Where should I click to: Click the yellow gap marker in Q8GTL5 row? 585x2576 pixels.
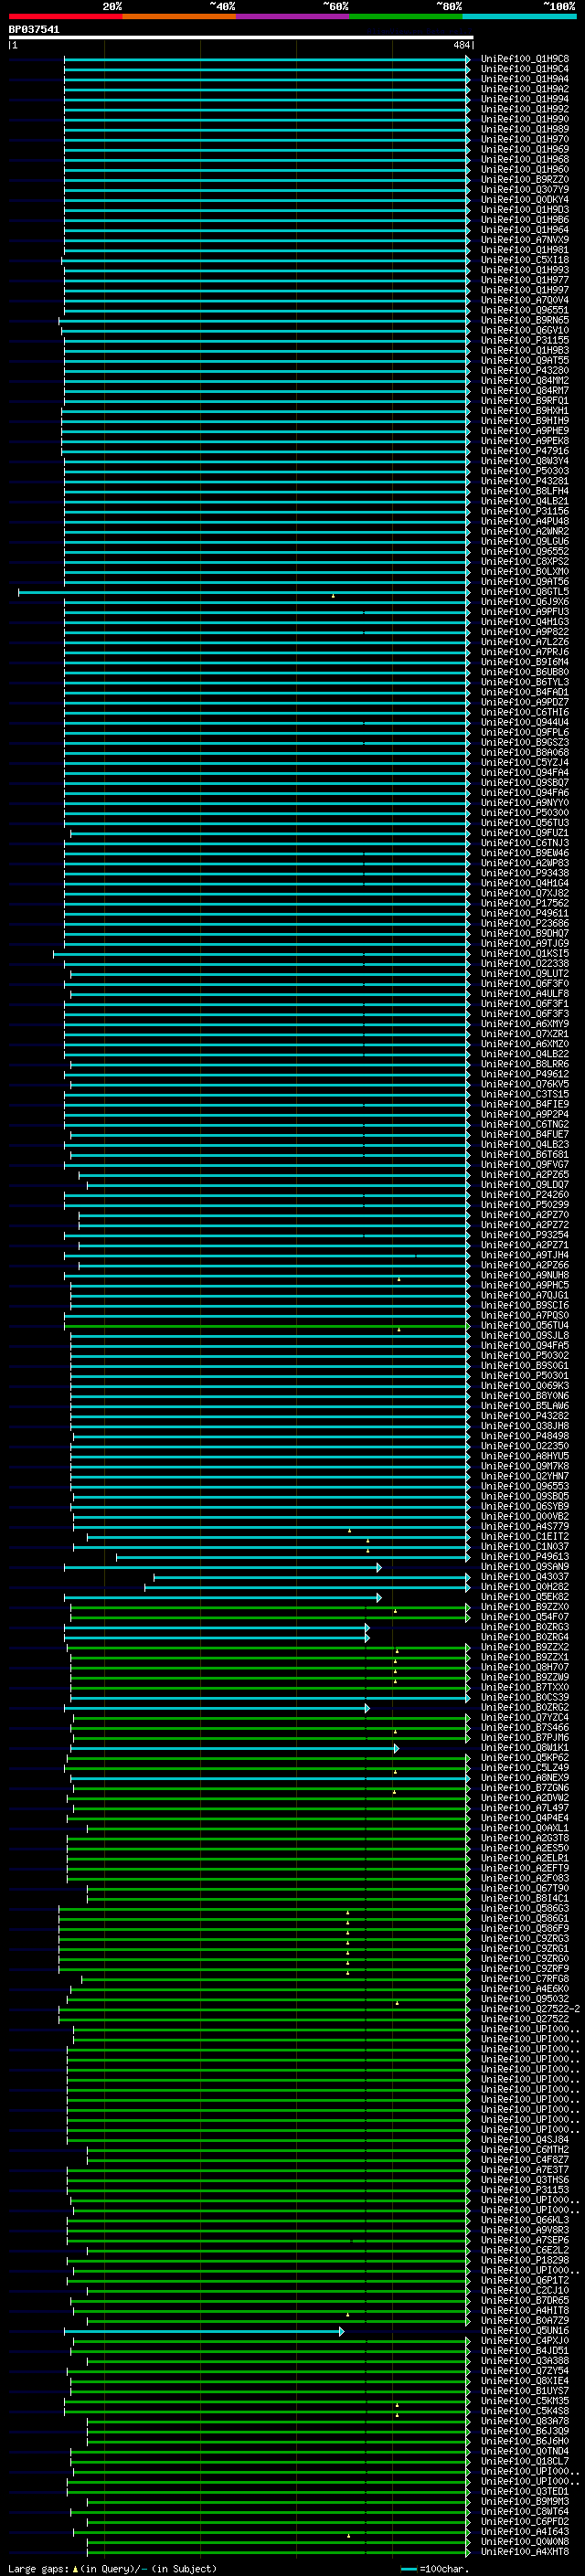click(333, 596)
